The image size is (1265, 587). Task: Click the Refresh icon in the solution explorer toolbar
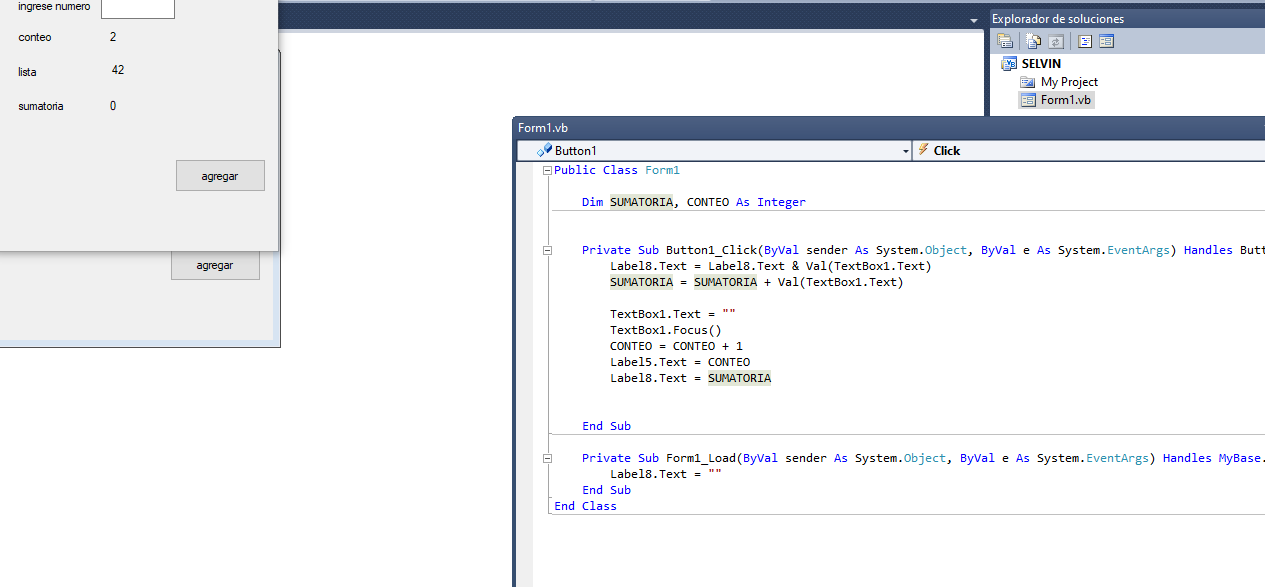click(x=1055, y=41)
